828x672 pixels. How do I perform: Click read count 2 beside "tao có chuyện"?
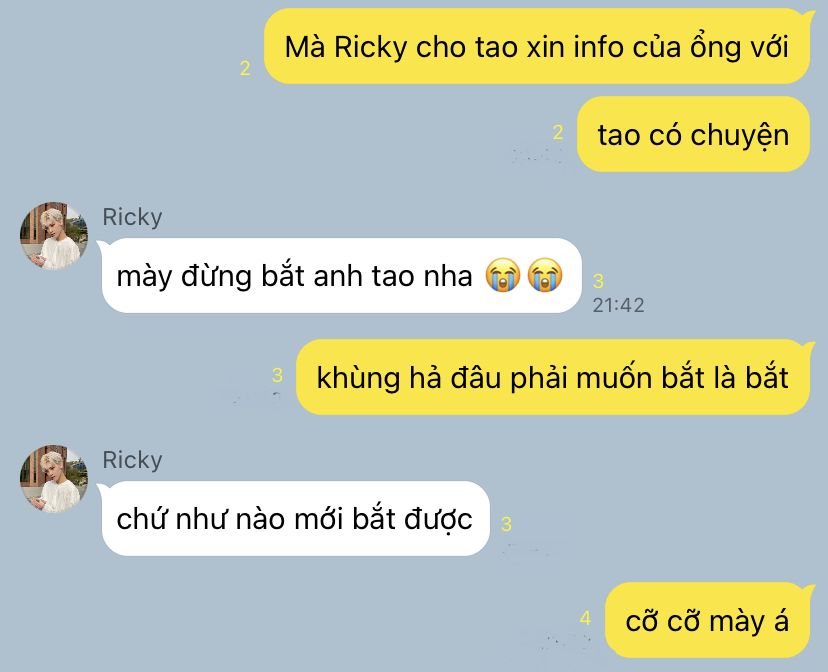point(558,132)
